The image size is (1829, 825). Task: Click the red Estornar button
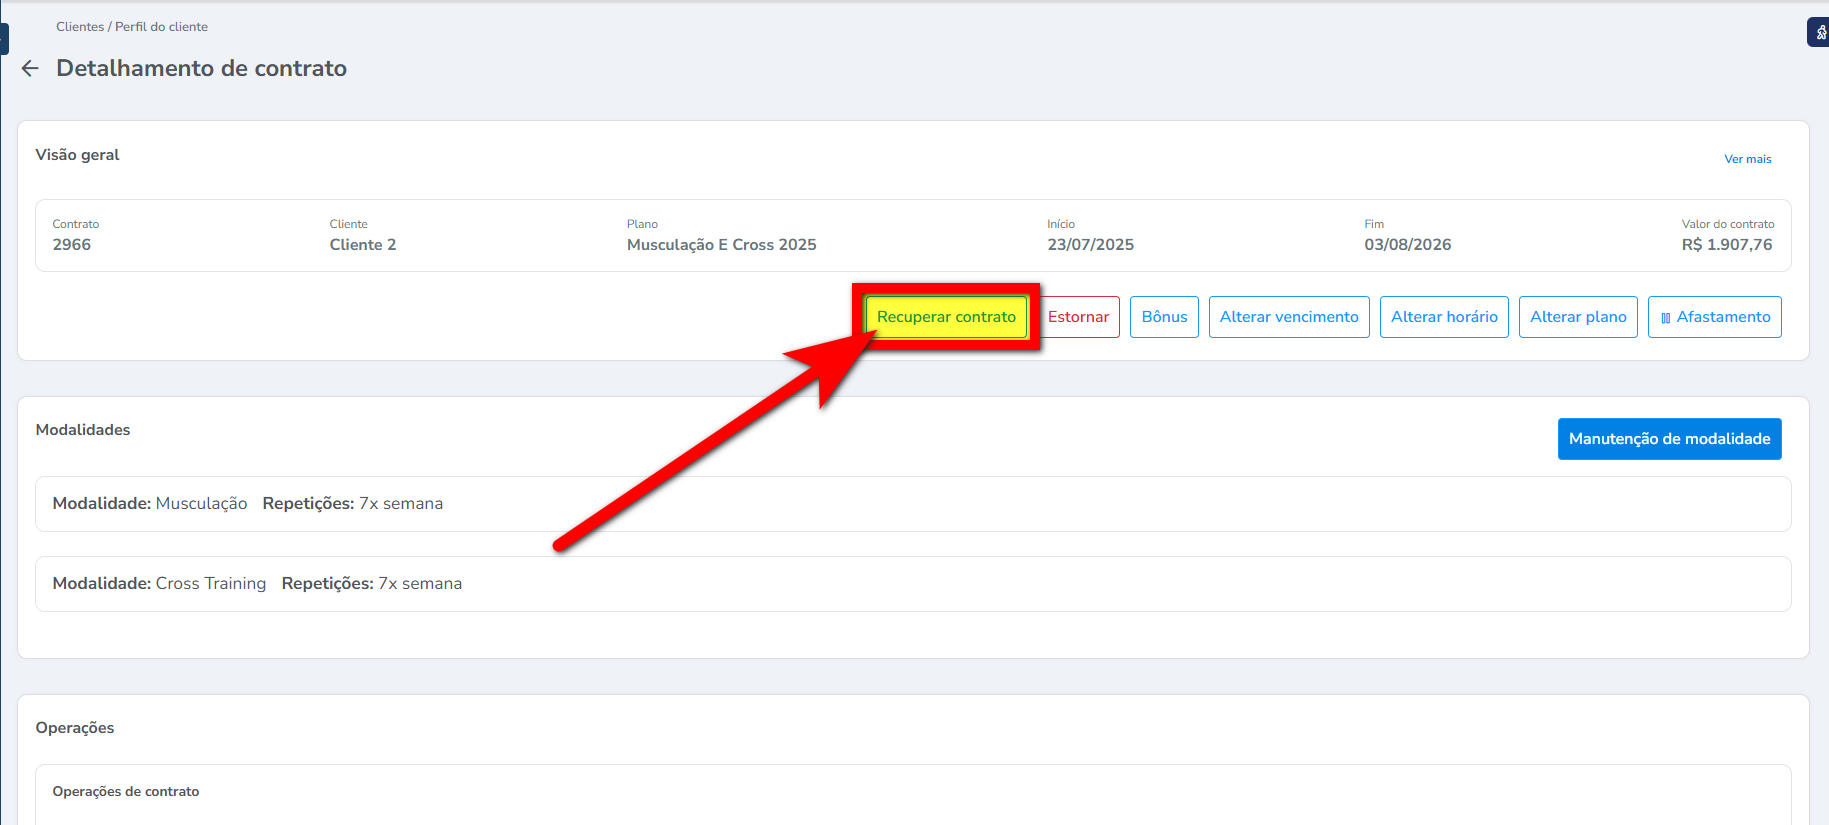[x=1078, y=317]
